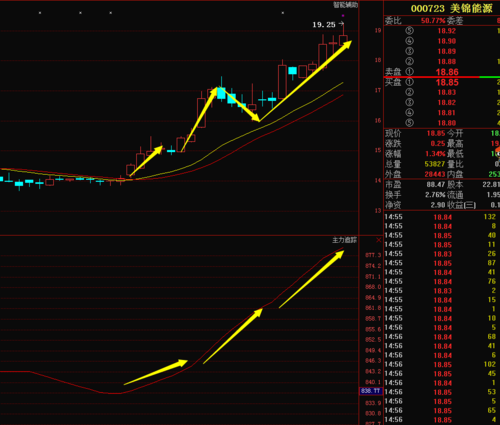
Task: Select the blue highlighted 838.77 axis value
Action: (x=371, y=391)
